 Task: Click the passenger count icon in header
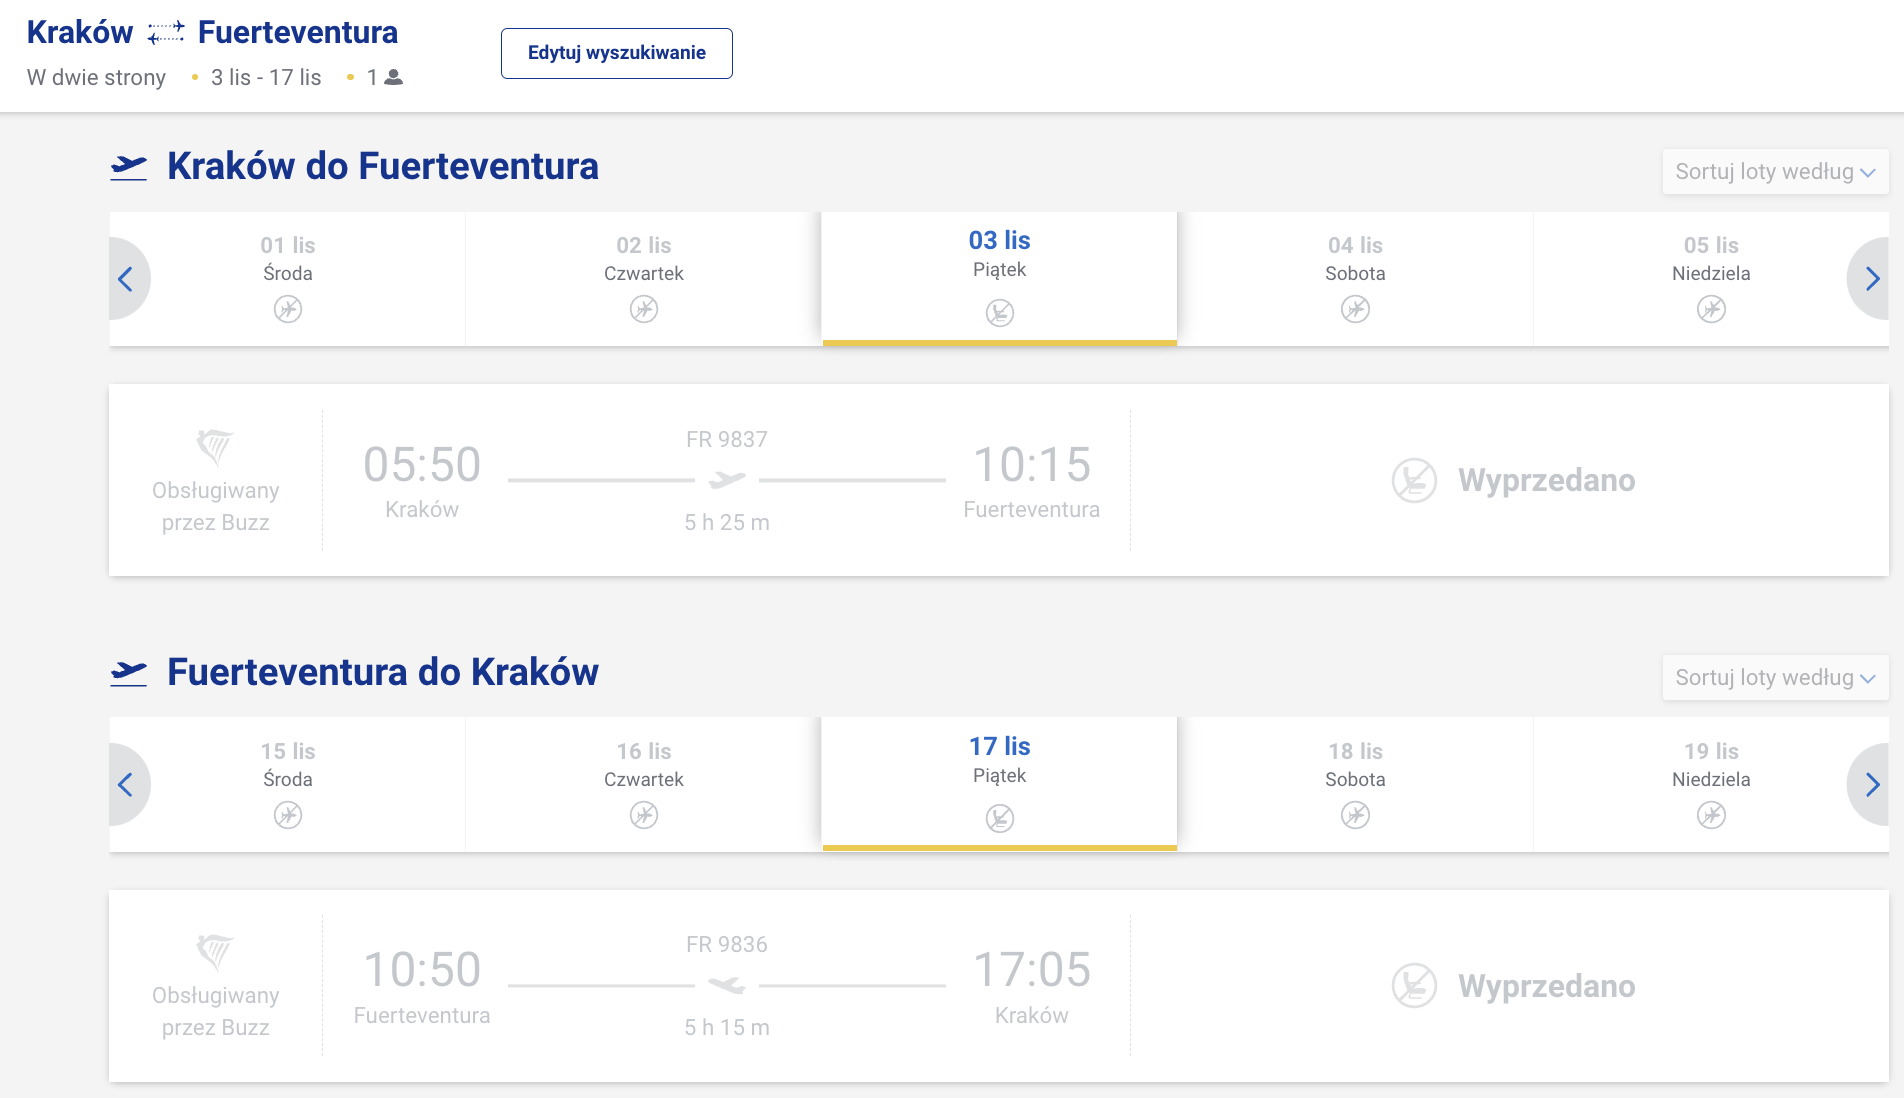(x=394, y=77)
